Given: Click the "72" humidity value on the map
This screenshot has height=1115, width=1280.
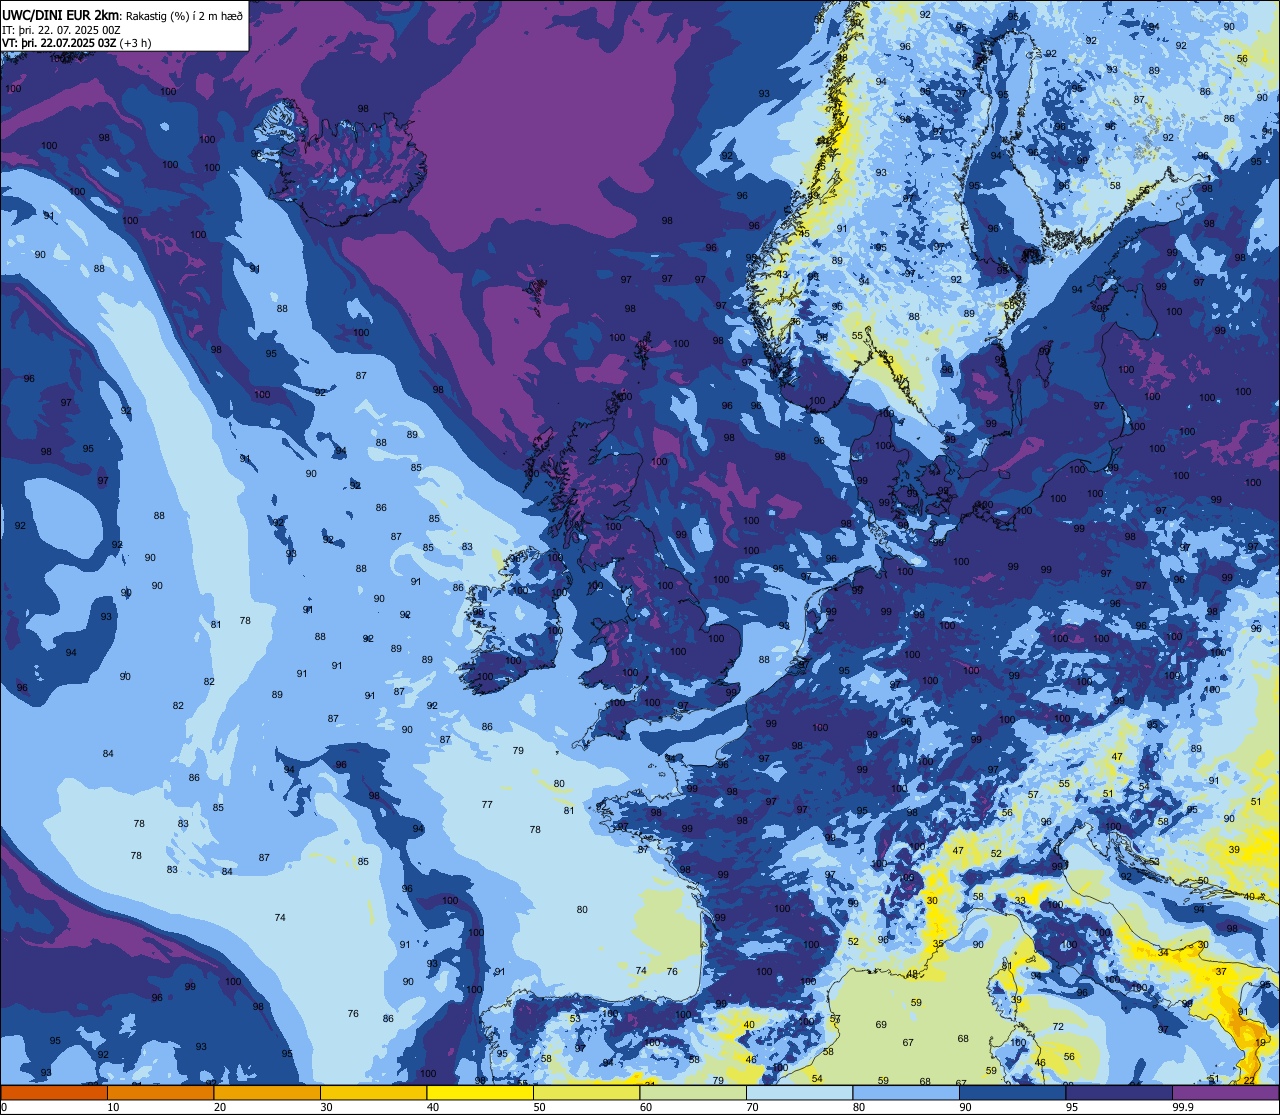Looking at the screenshot, I should [x=1058, y=1027].
